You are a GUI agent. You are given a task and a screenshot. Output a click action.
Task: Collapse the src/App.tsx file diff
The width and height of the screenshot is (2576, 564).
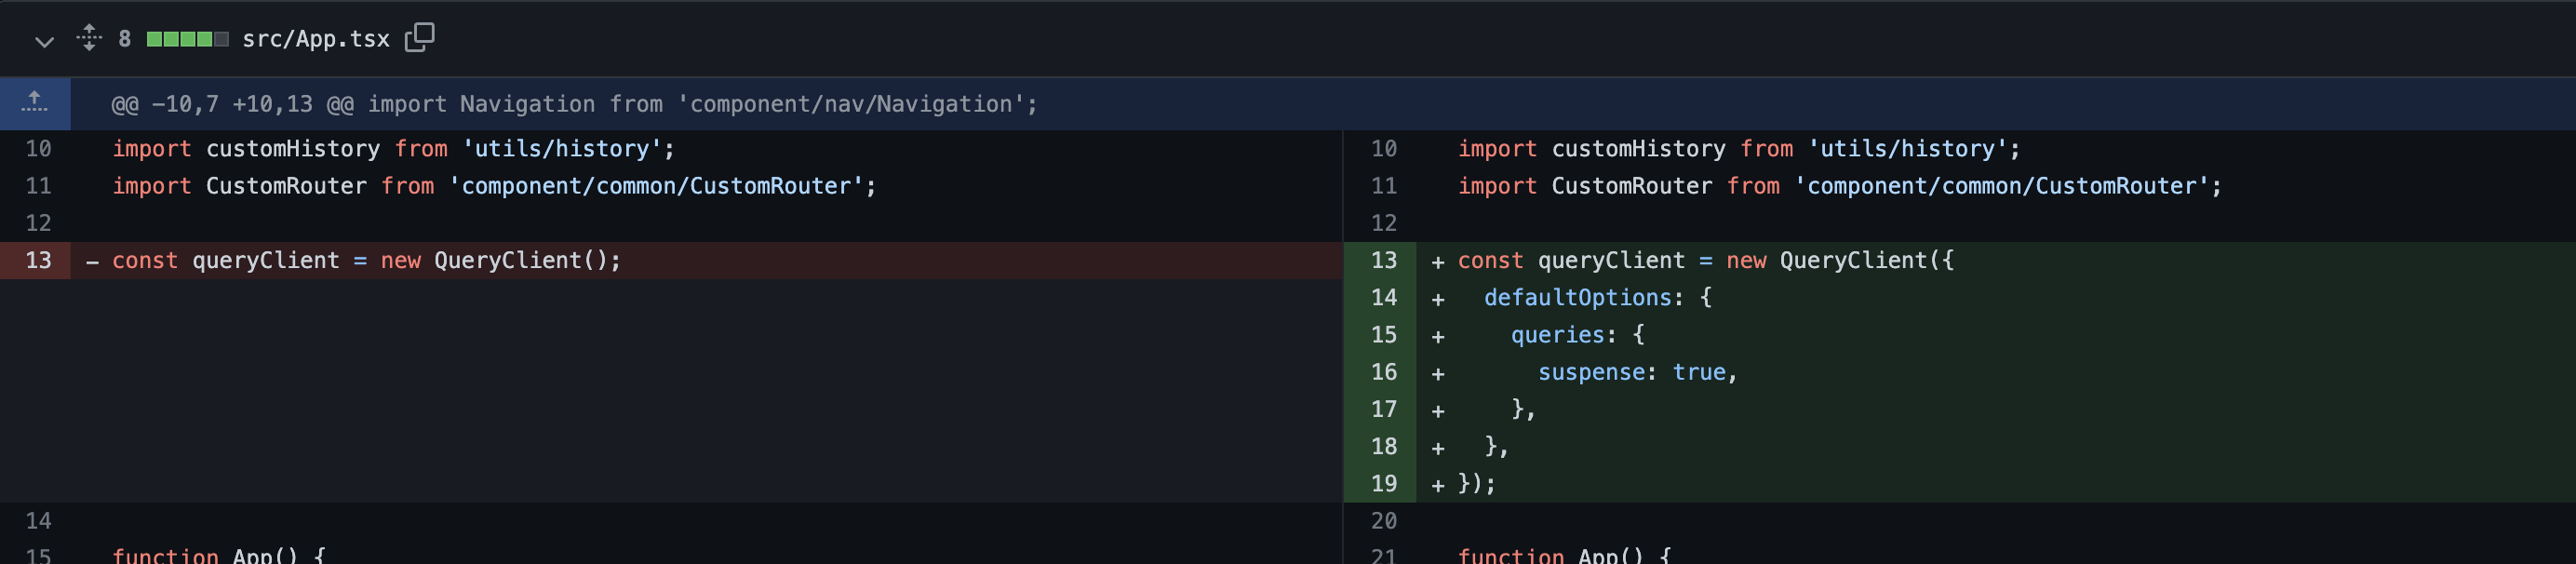44,40
